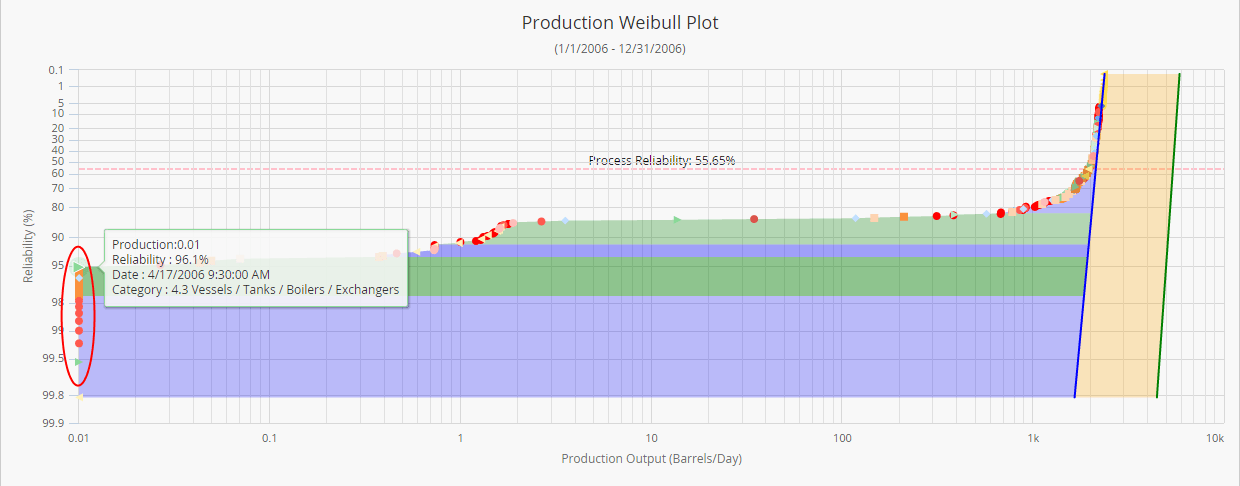
Task: Select the dark red circle point between 10 and 100
Action: click(x=754, y=219)
